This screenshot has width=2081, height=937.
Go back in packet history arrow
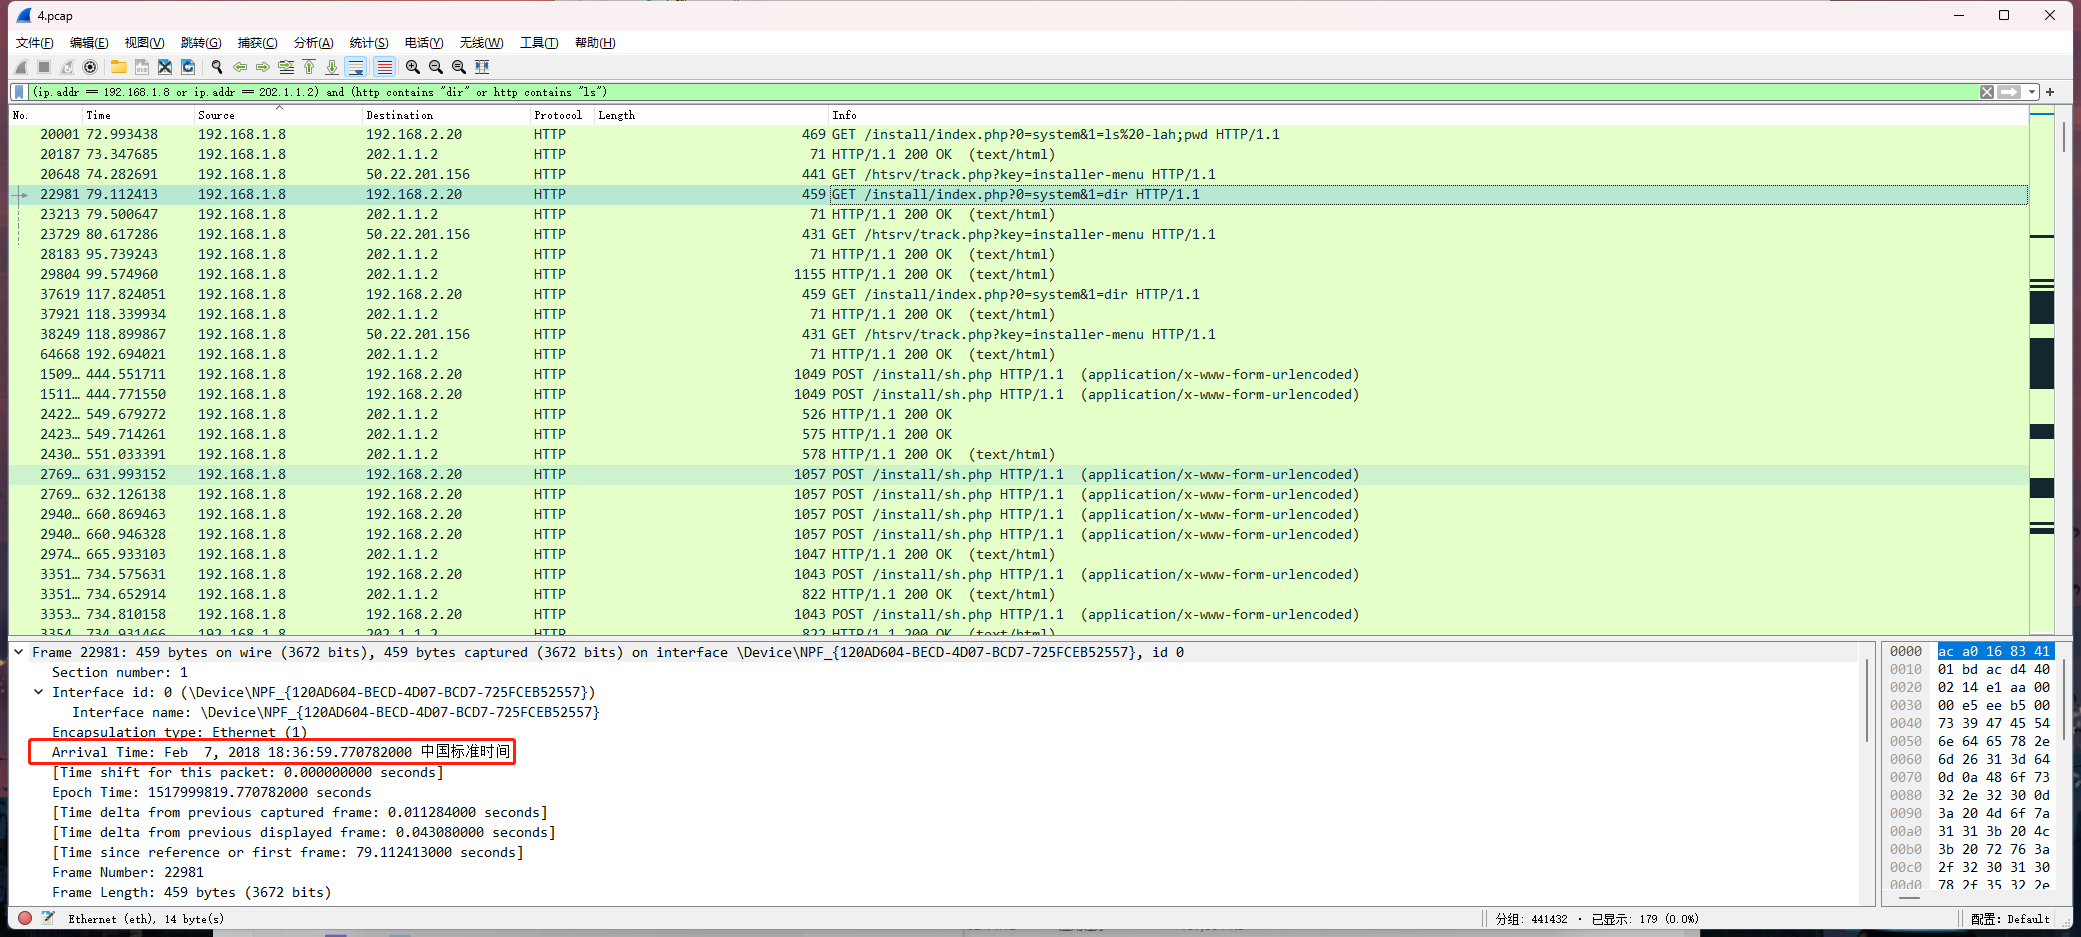pos(240,67)
